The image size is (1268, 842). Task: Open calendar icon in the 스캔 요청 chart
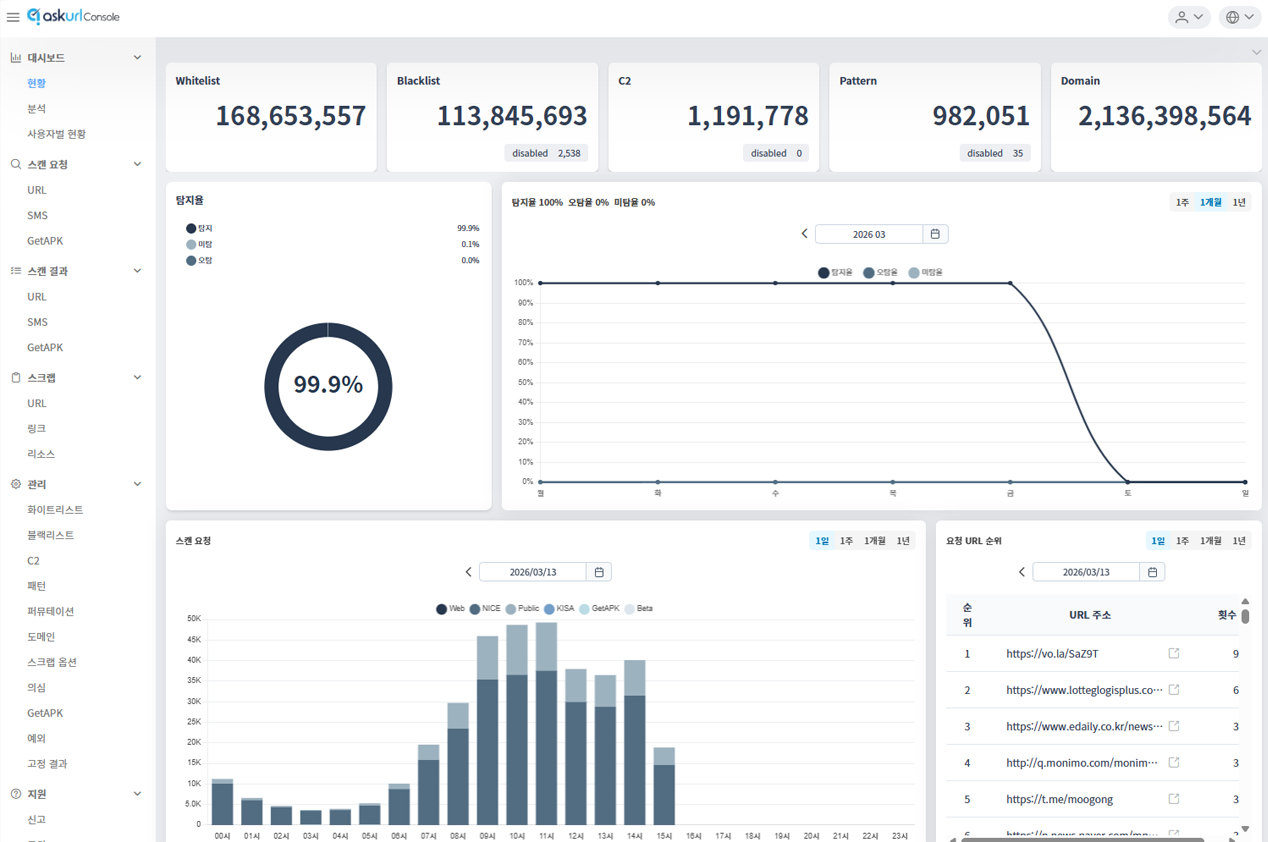pyautogui.click(x=599, y=572)
